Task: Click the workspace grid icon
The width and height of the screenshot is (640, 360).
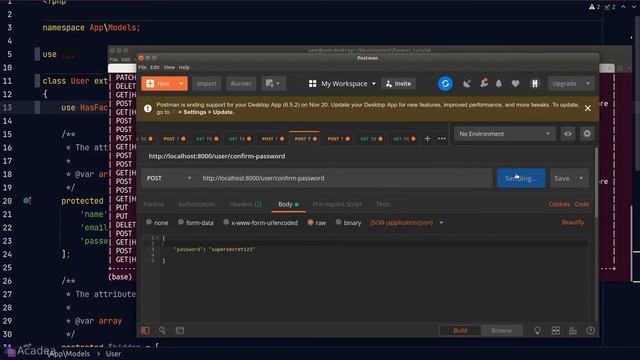Action: pos(313,84)
